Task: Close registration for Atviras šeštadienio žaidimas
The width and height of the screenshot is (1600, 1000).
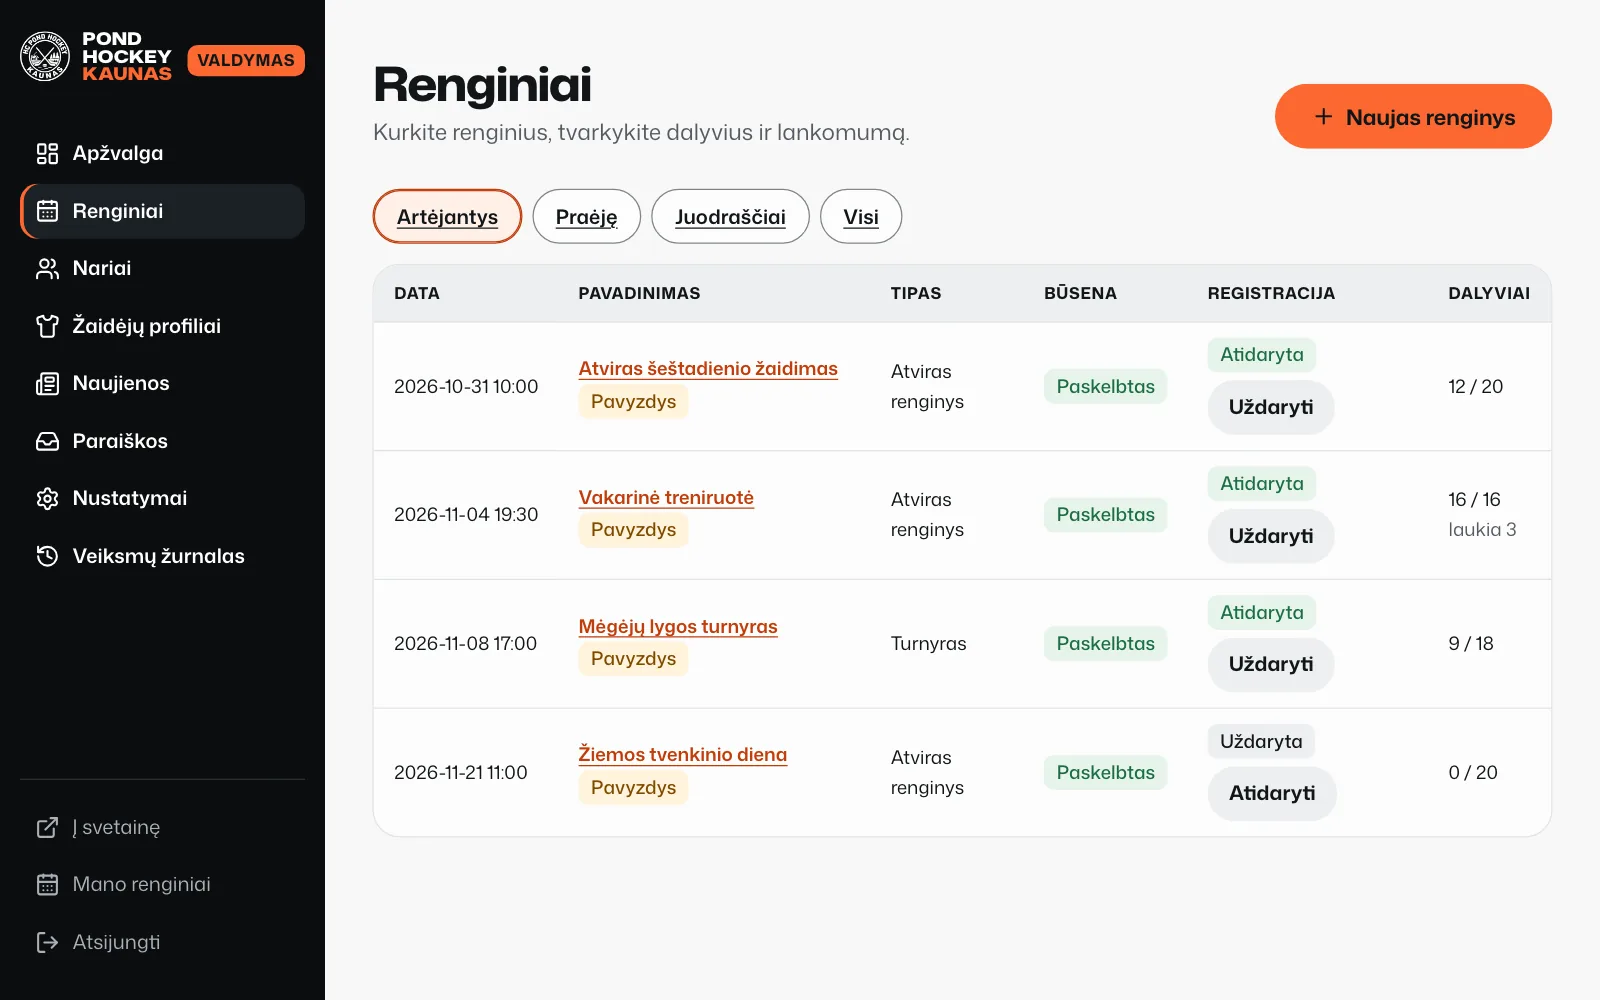Action: point(1271,407)
